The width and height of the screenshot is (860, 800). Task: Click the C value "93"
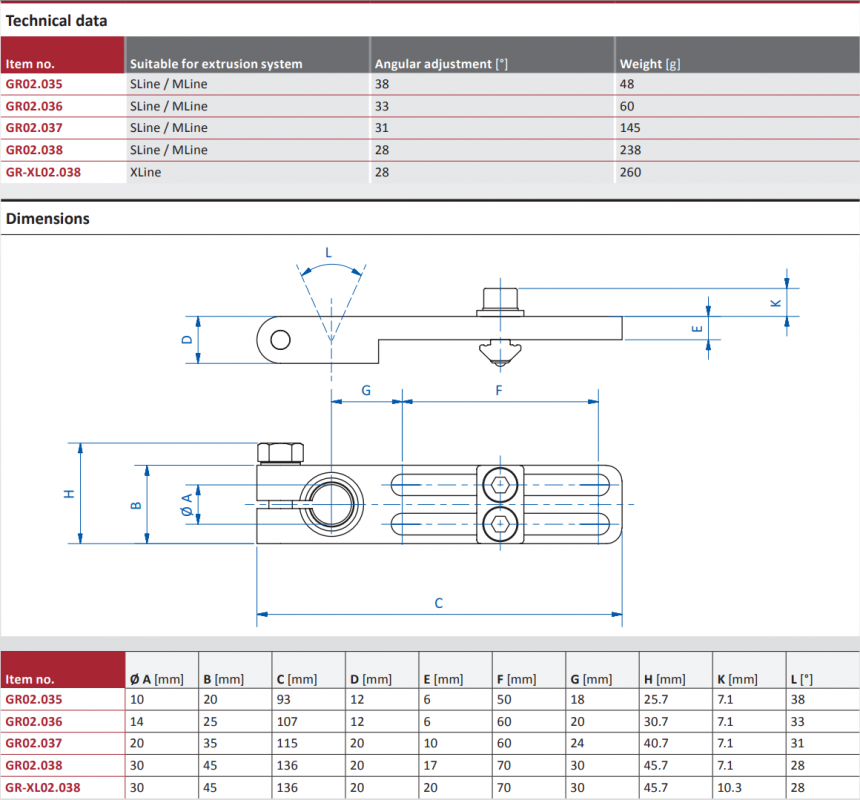(284, 700)
